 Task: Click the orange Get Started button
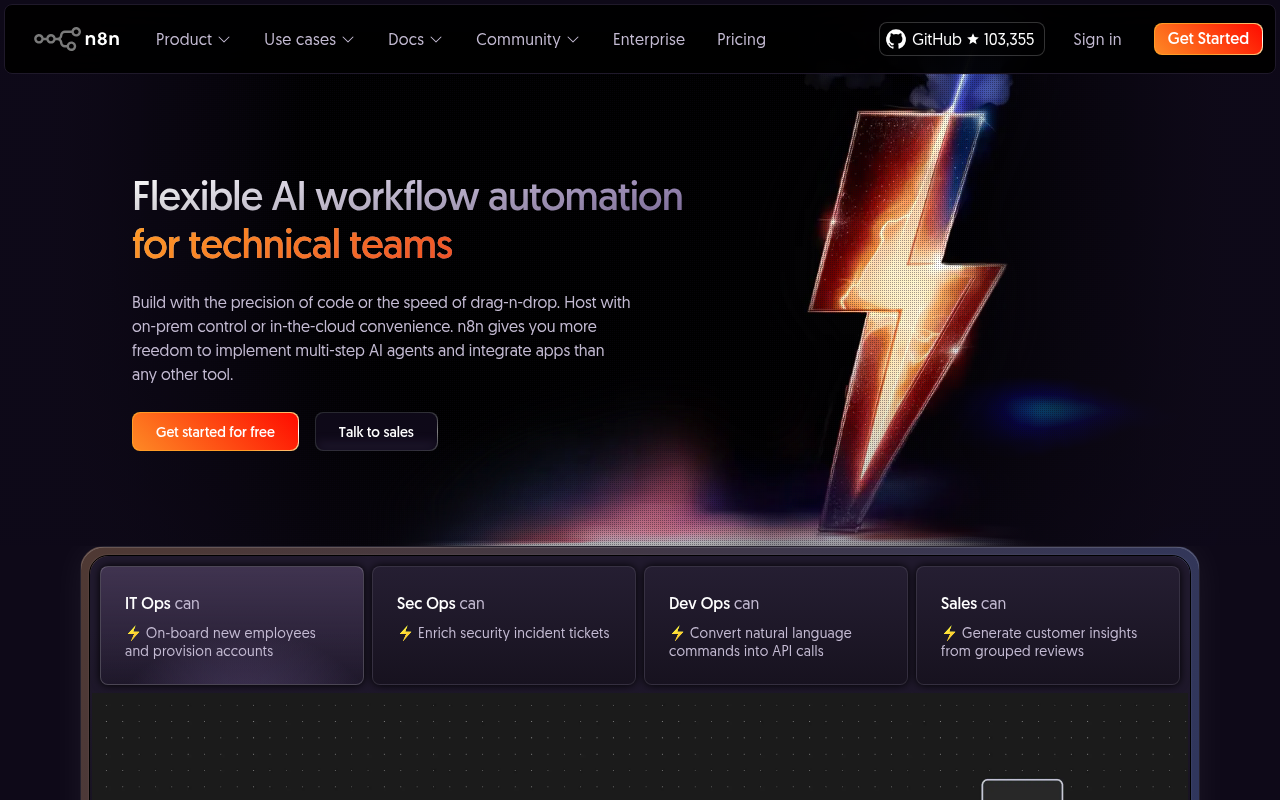pos(1208,39)
